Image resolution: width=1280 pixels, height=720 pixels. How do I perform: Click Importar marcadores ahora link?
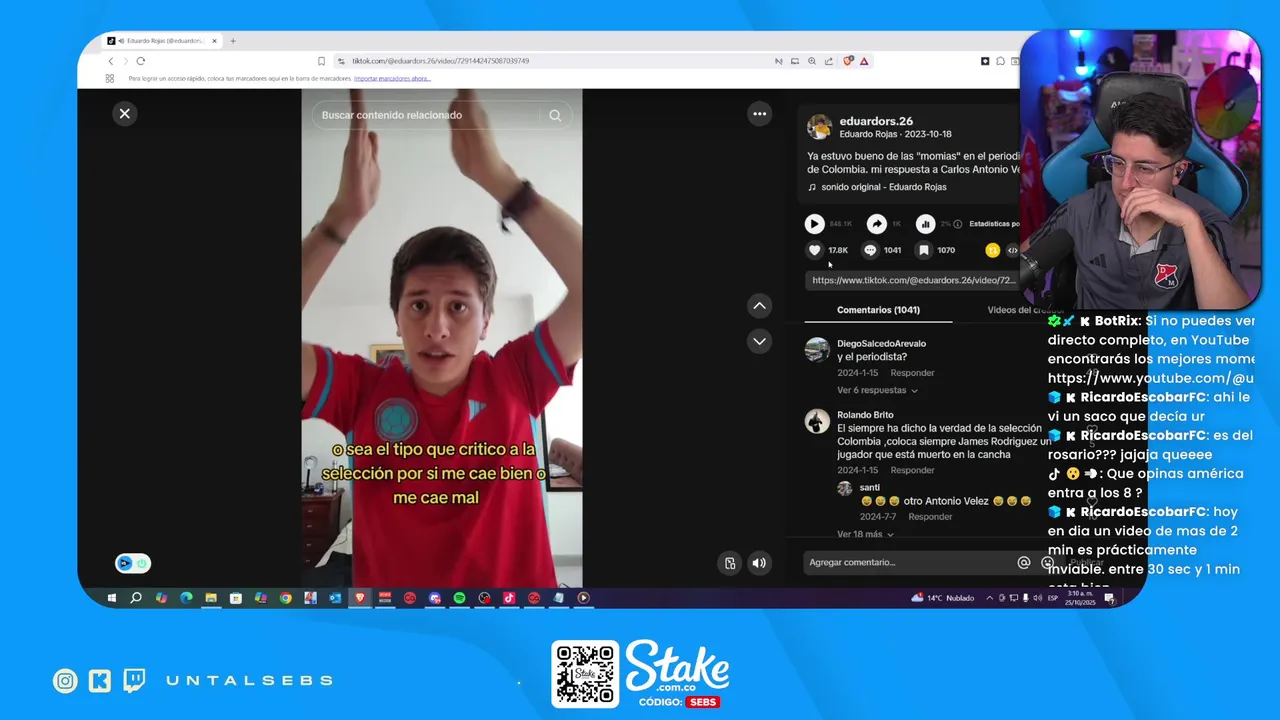click(392, 78)
